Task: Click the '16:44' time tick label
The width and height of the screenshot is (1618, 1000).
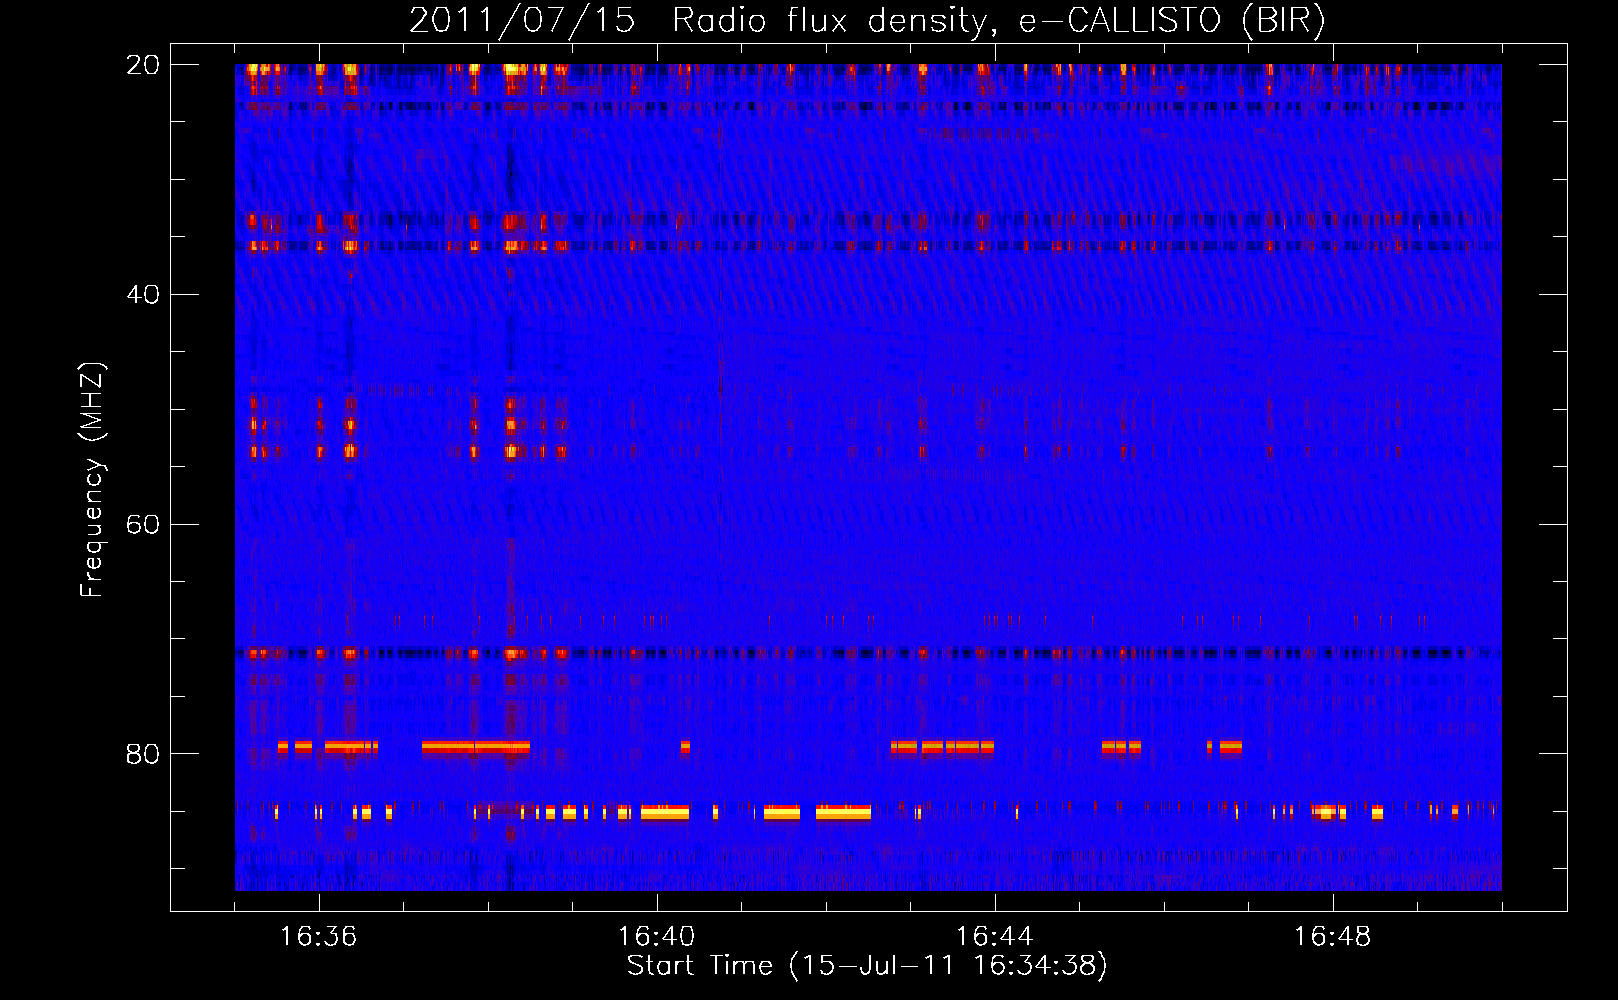Action: pos(994,936)
